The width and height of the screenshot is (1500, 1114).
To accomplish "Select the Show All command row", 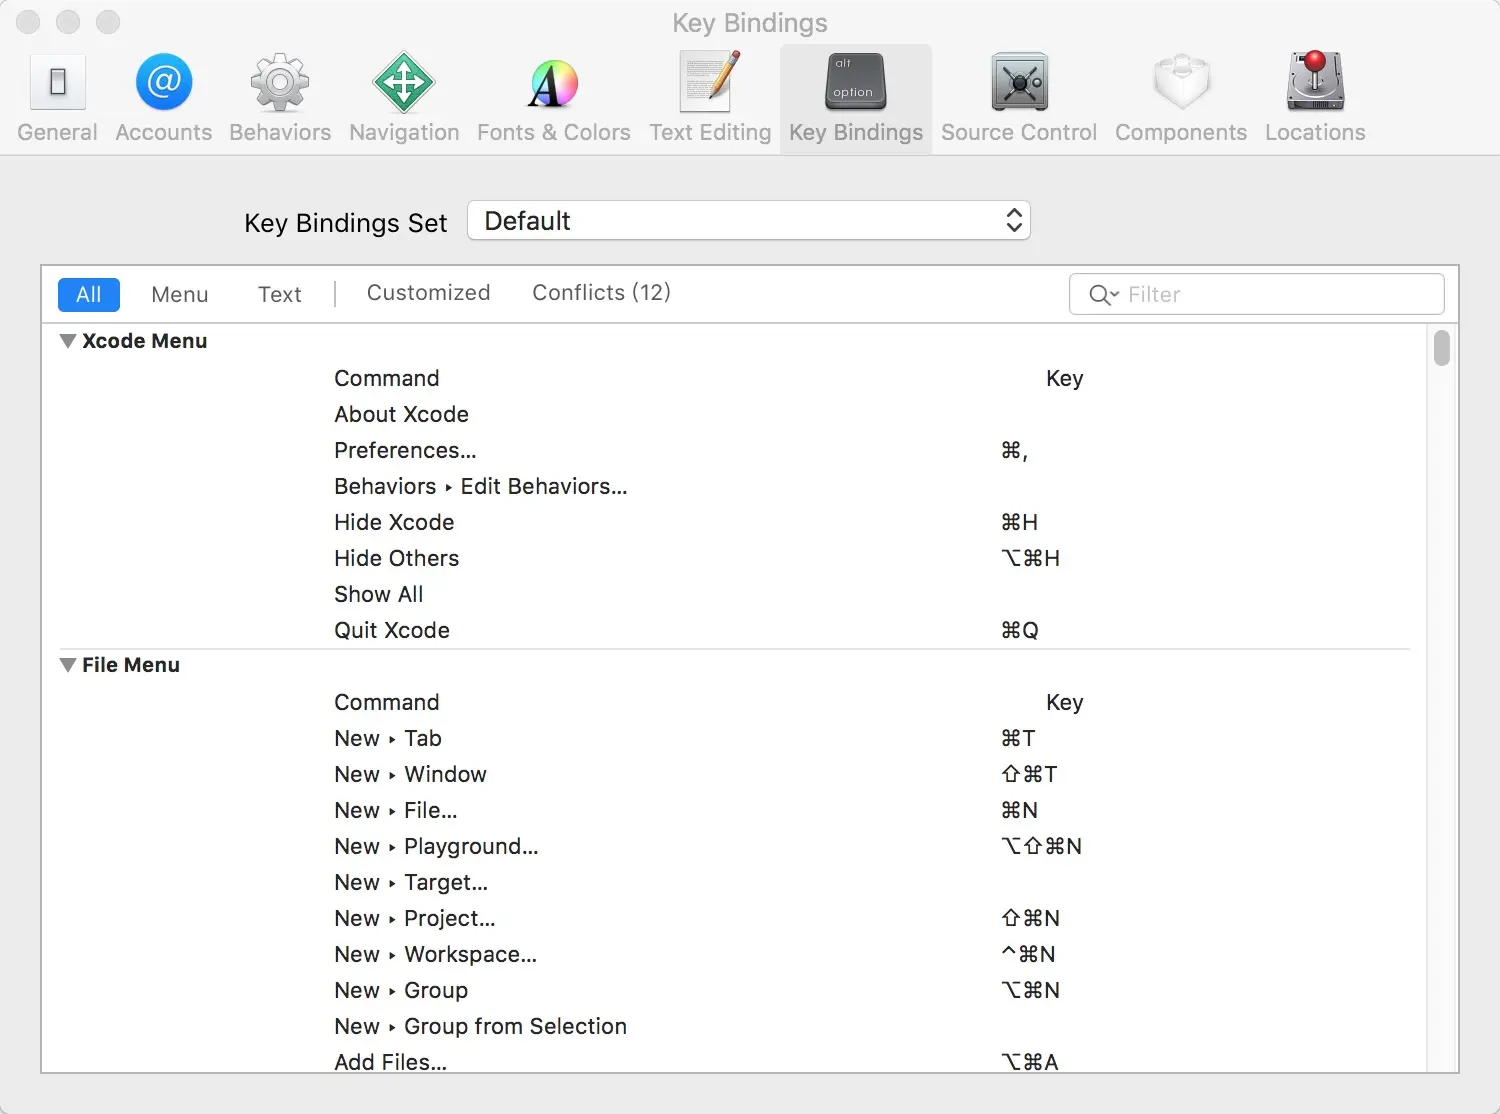I will [735, 594].
